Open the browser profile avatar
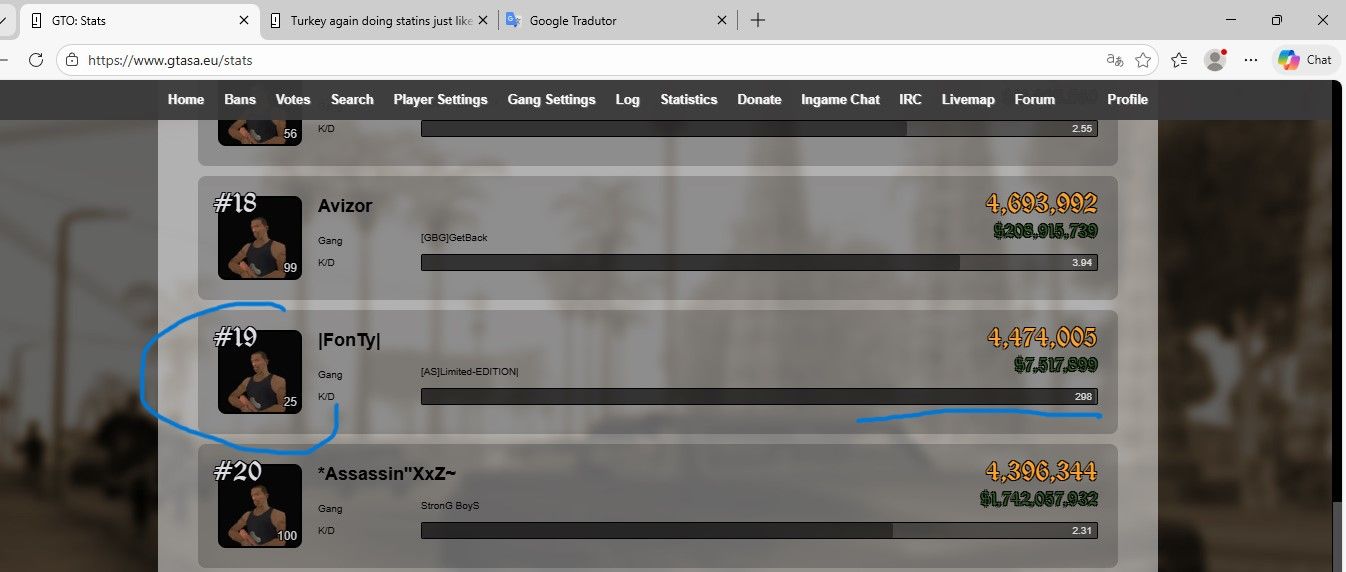Viewport: 1346px width, 572px height. tap(1215, 60)
